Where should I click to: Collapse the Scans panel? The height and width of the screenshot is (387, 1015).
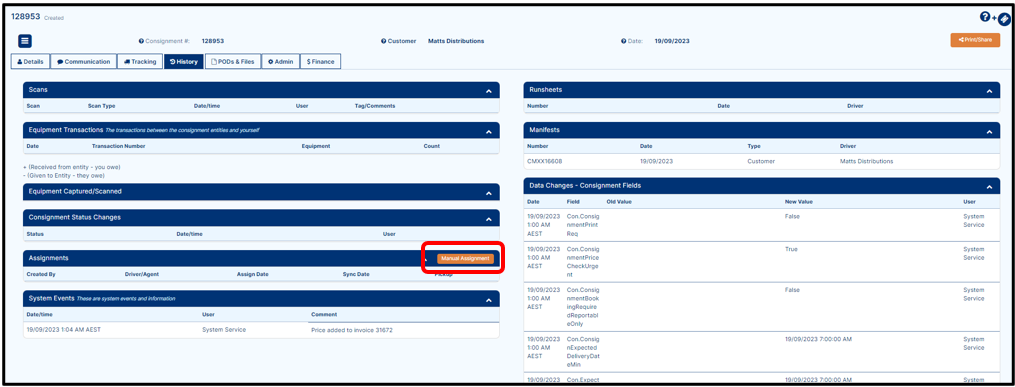pyautogui.click(x=489, y=91)
